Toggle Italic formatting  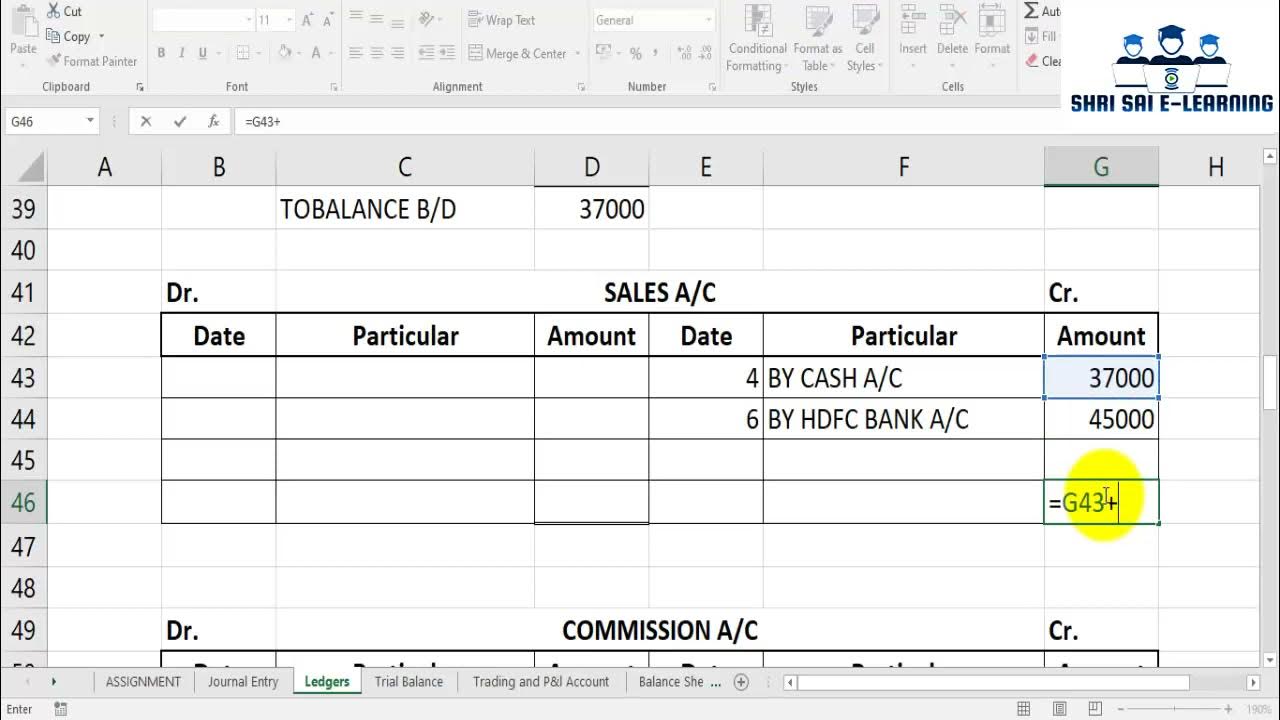point(182,54)
